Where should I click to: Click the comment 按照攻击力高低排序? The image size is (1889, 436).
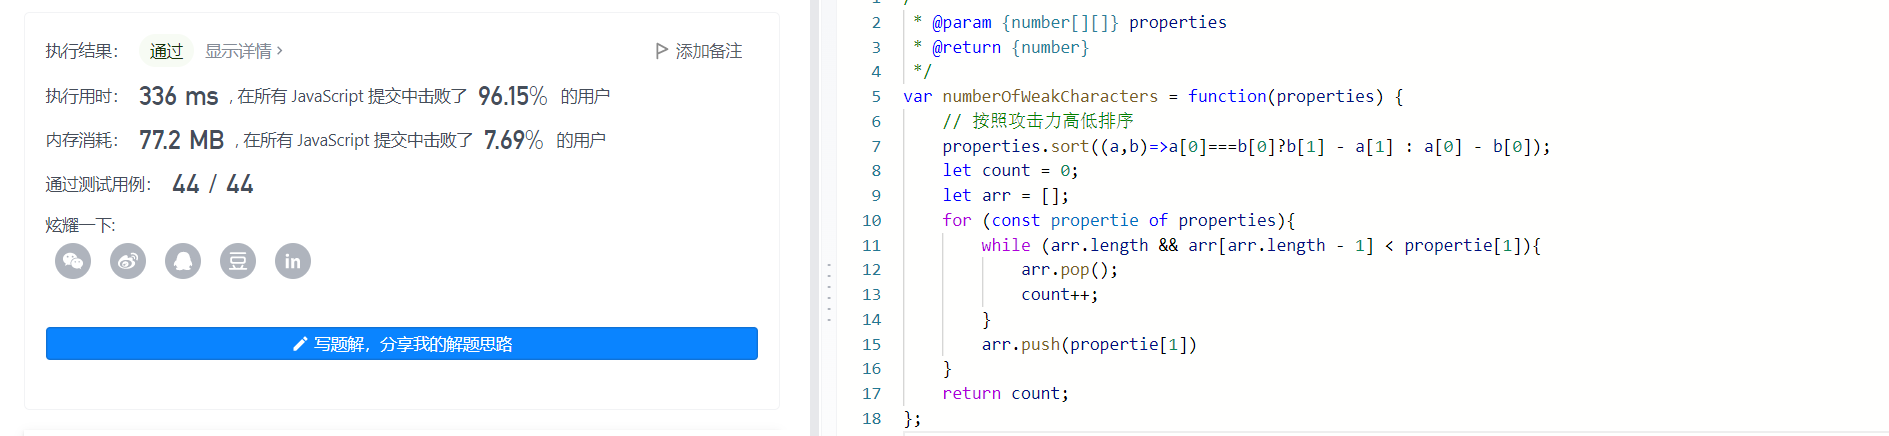1038,121
